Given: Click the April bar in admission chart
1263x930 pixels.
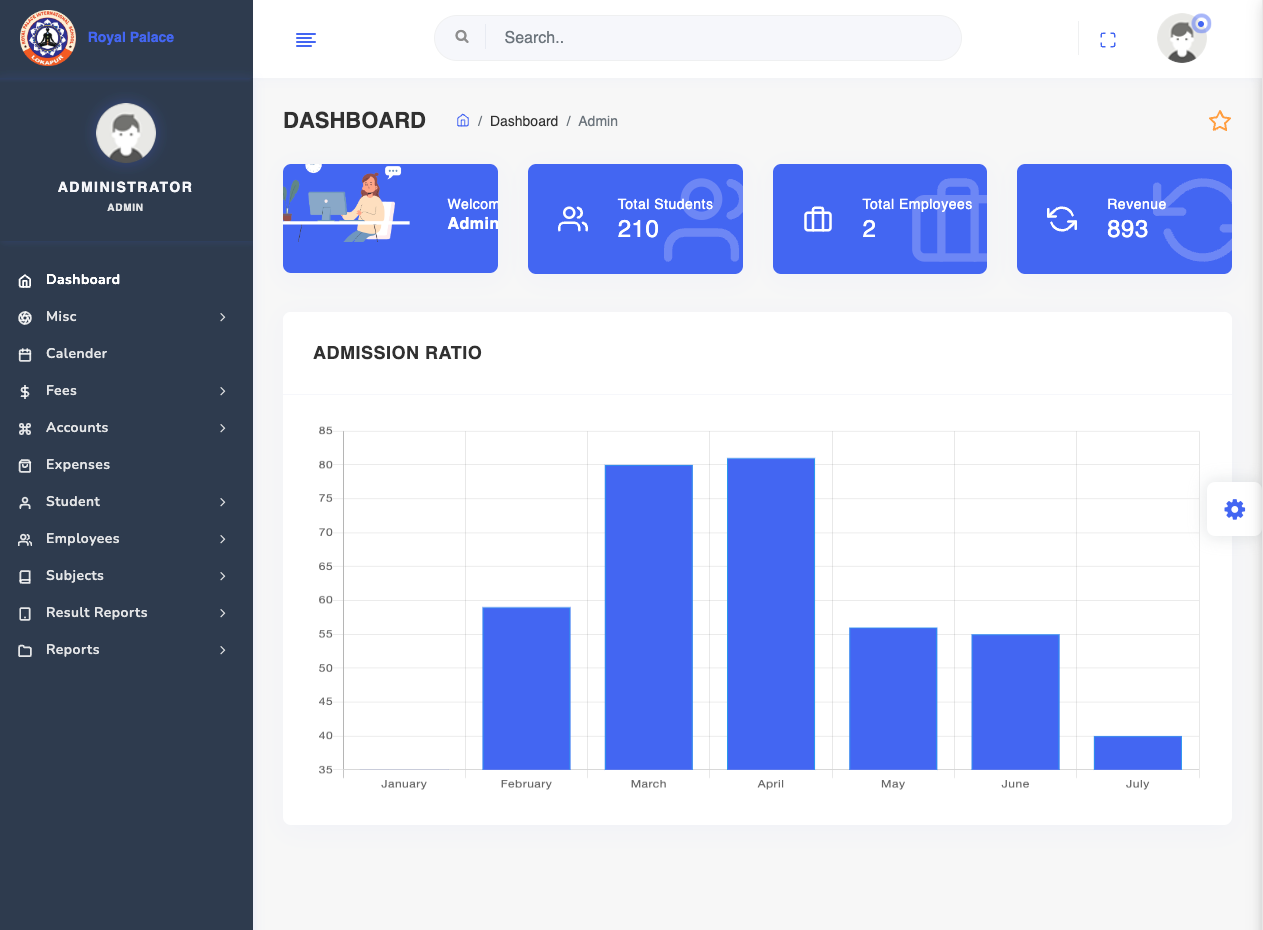Looking at the screenshot, I should 770,613.
